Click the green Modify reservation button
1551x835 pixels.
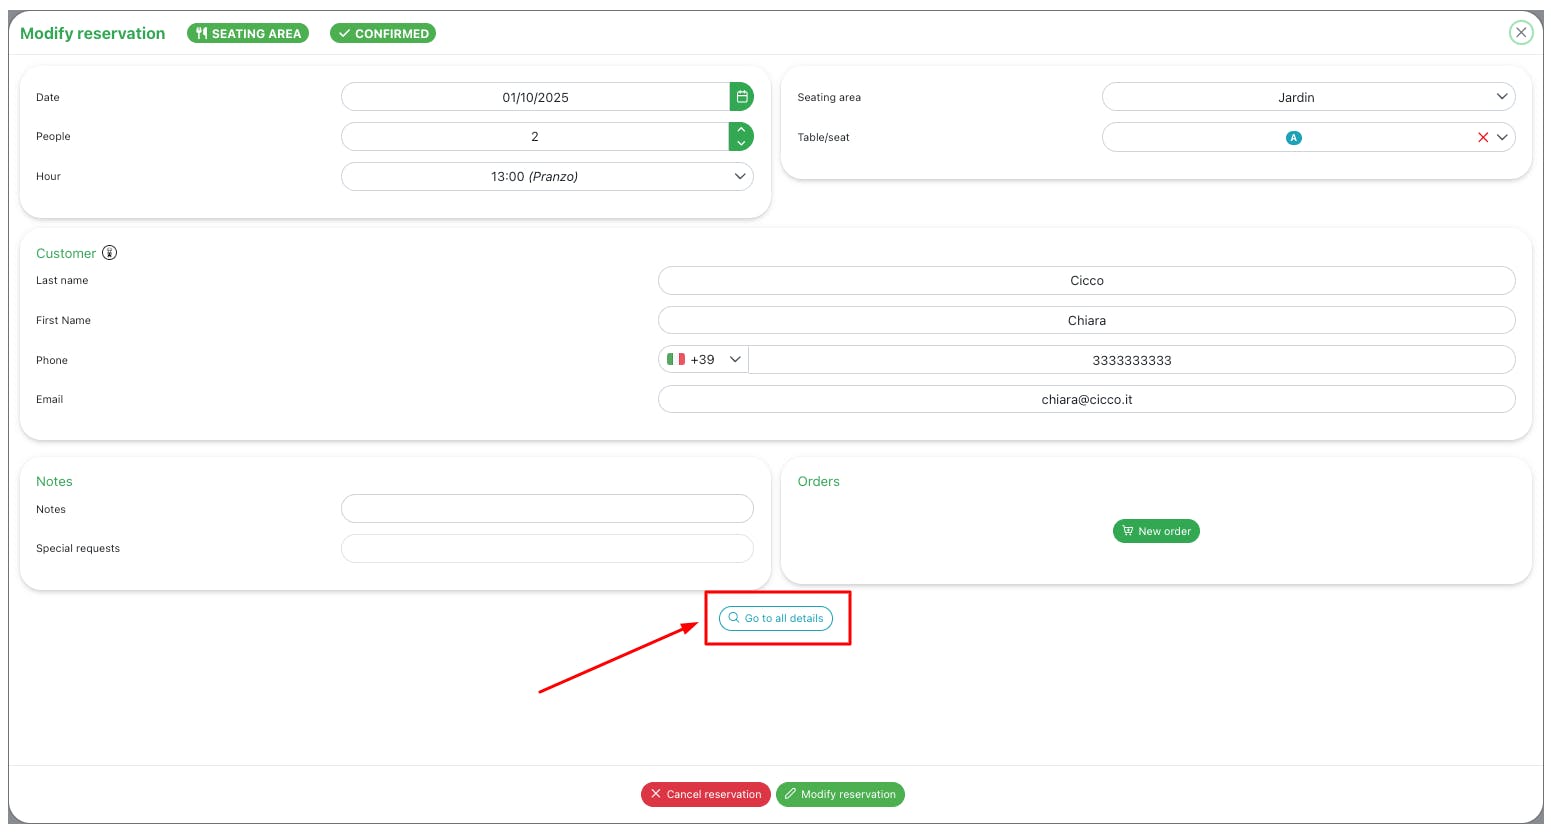click(840, 794)
